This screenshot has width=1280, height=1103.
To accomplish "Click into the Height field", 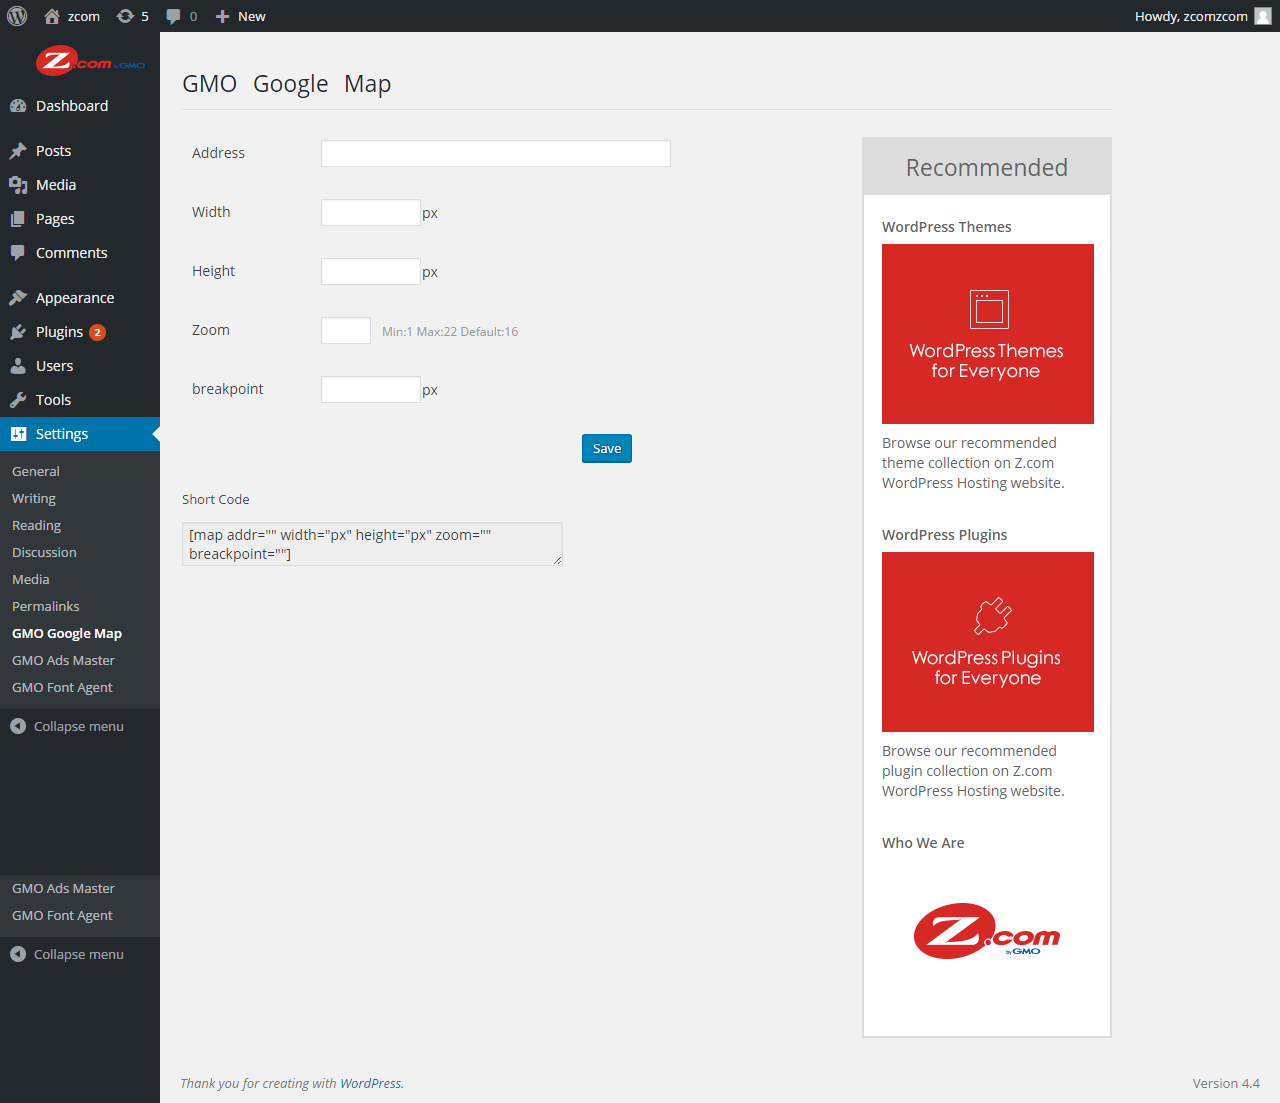I will pyautogui.click(x=371, y=271).
